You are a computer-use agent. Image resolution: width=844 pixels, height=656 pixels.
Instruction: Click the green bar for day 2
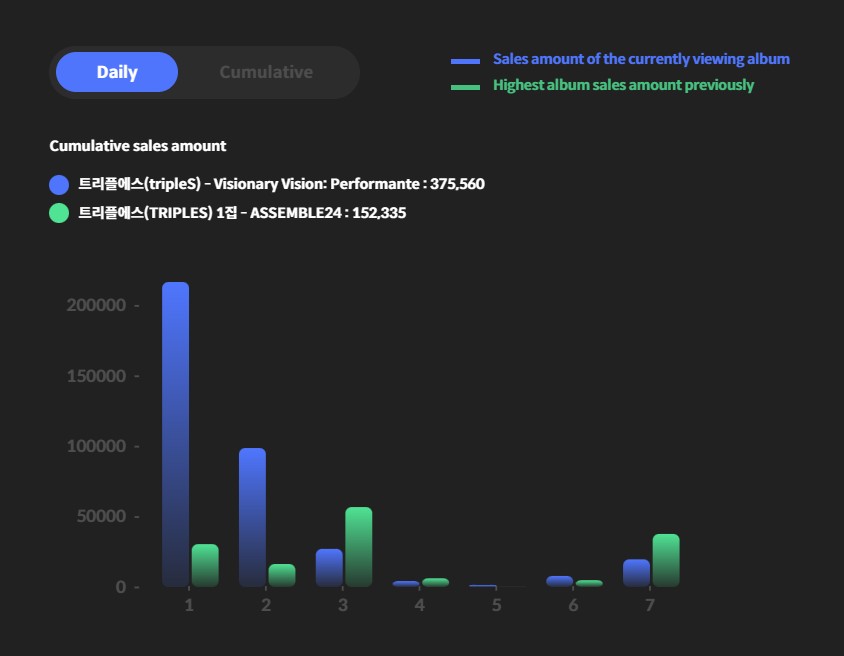click(x=282, y=575)
